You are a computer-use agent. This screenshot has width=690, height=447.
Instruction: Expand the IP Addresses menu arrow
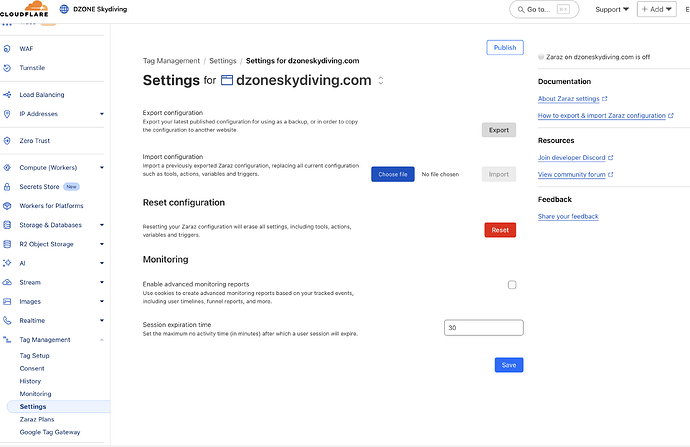[102, 114]
